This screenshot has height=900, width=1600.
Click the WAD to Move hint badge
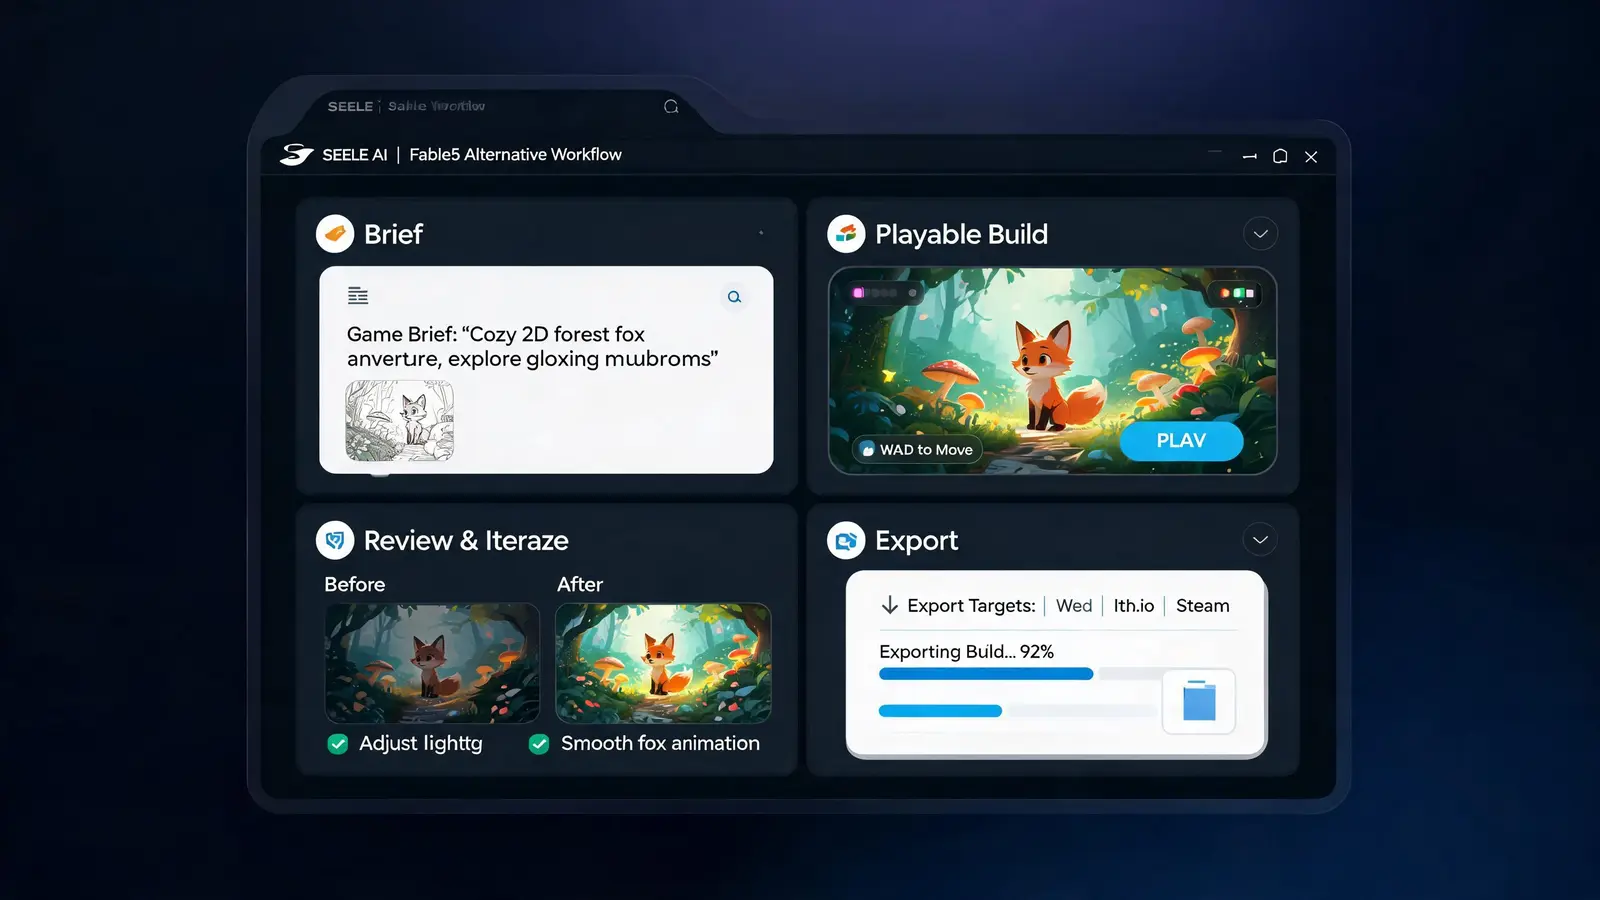click(x=917, y=450)
